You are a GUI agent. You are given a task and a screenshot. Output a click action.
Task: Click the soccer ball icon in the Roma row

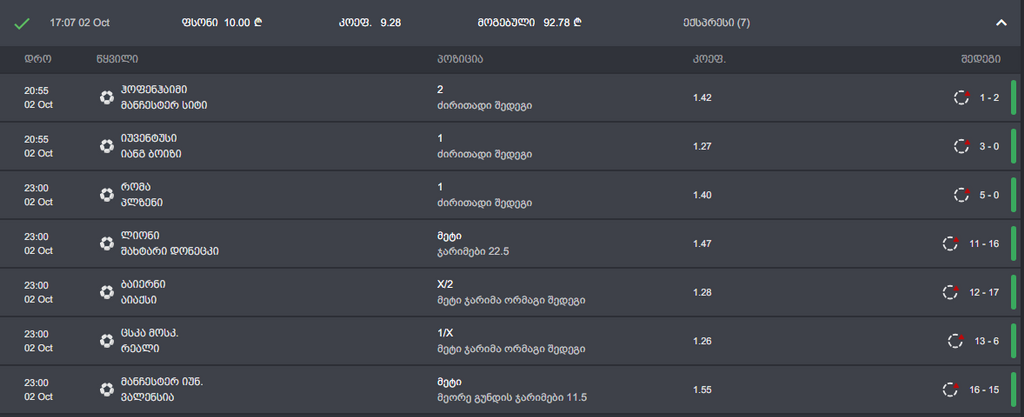[x=107, y=194]
